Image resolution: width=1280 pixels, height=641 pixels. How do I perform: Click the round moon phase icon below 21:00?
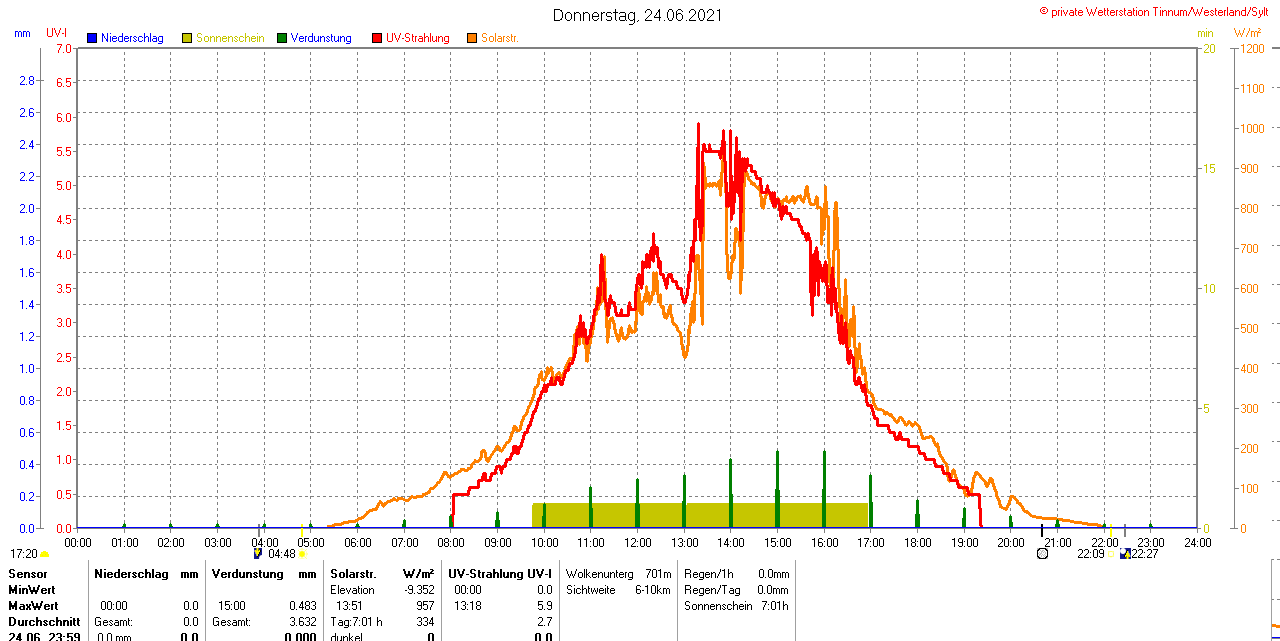click(1042, 553)
